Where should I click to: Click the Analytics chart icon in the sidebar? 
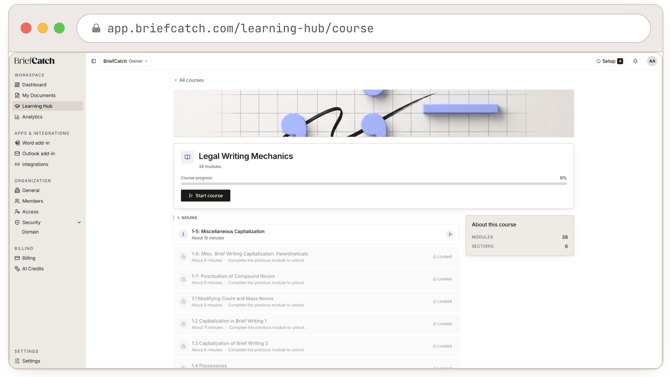[17, 117]
